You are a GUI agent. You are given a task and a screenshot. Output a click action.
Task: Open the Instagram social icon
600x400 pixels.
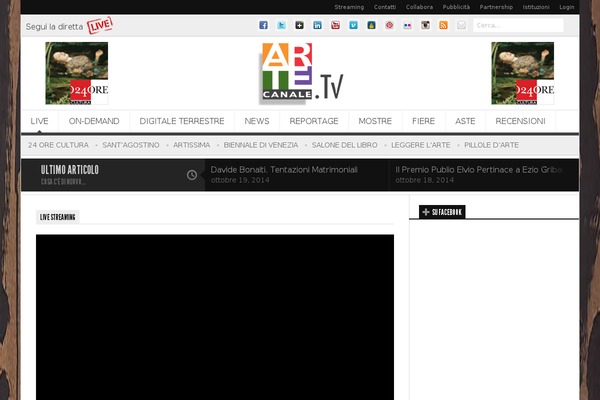point(425,25)
